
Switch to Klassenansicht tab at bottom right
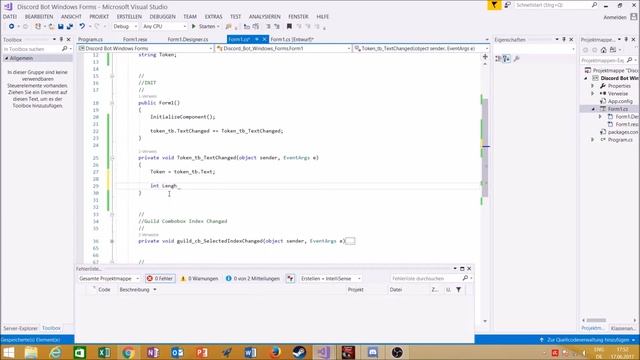click(x=623, y=328)
